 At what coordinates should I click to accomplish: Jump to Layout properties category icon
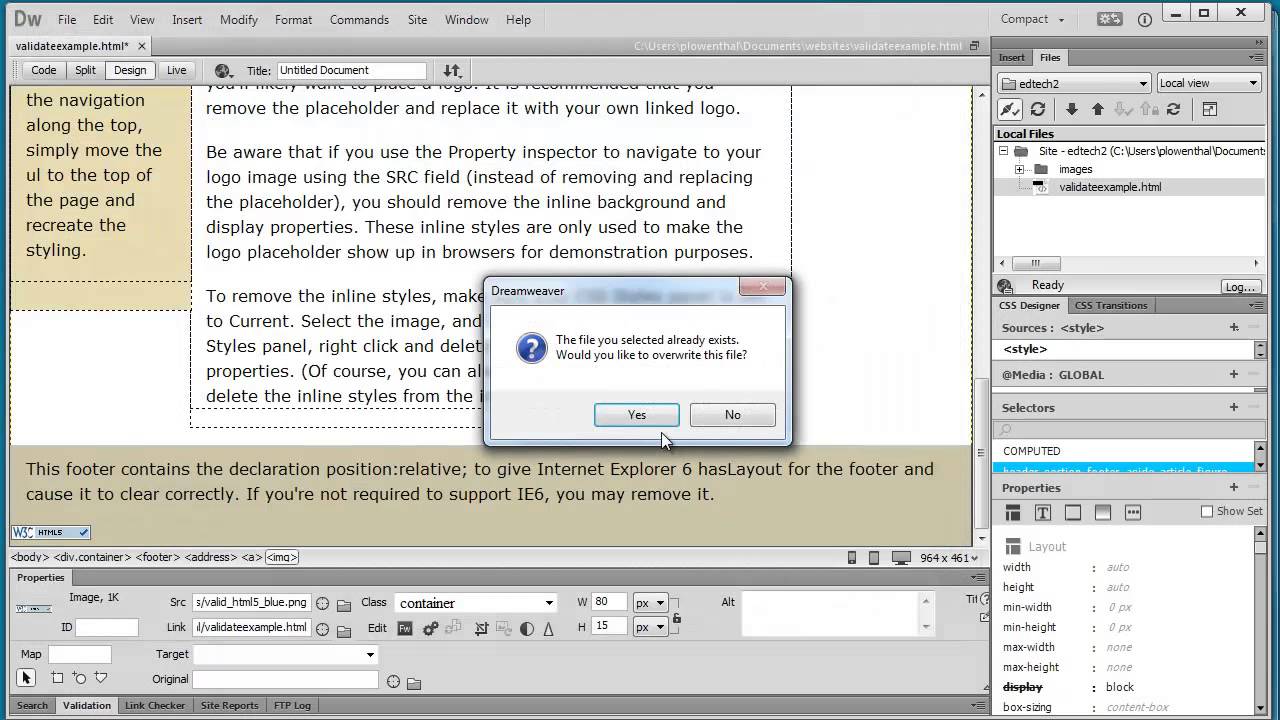point(1013,512)
